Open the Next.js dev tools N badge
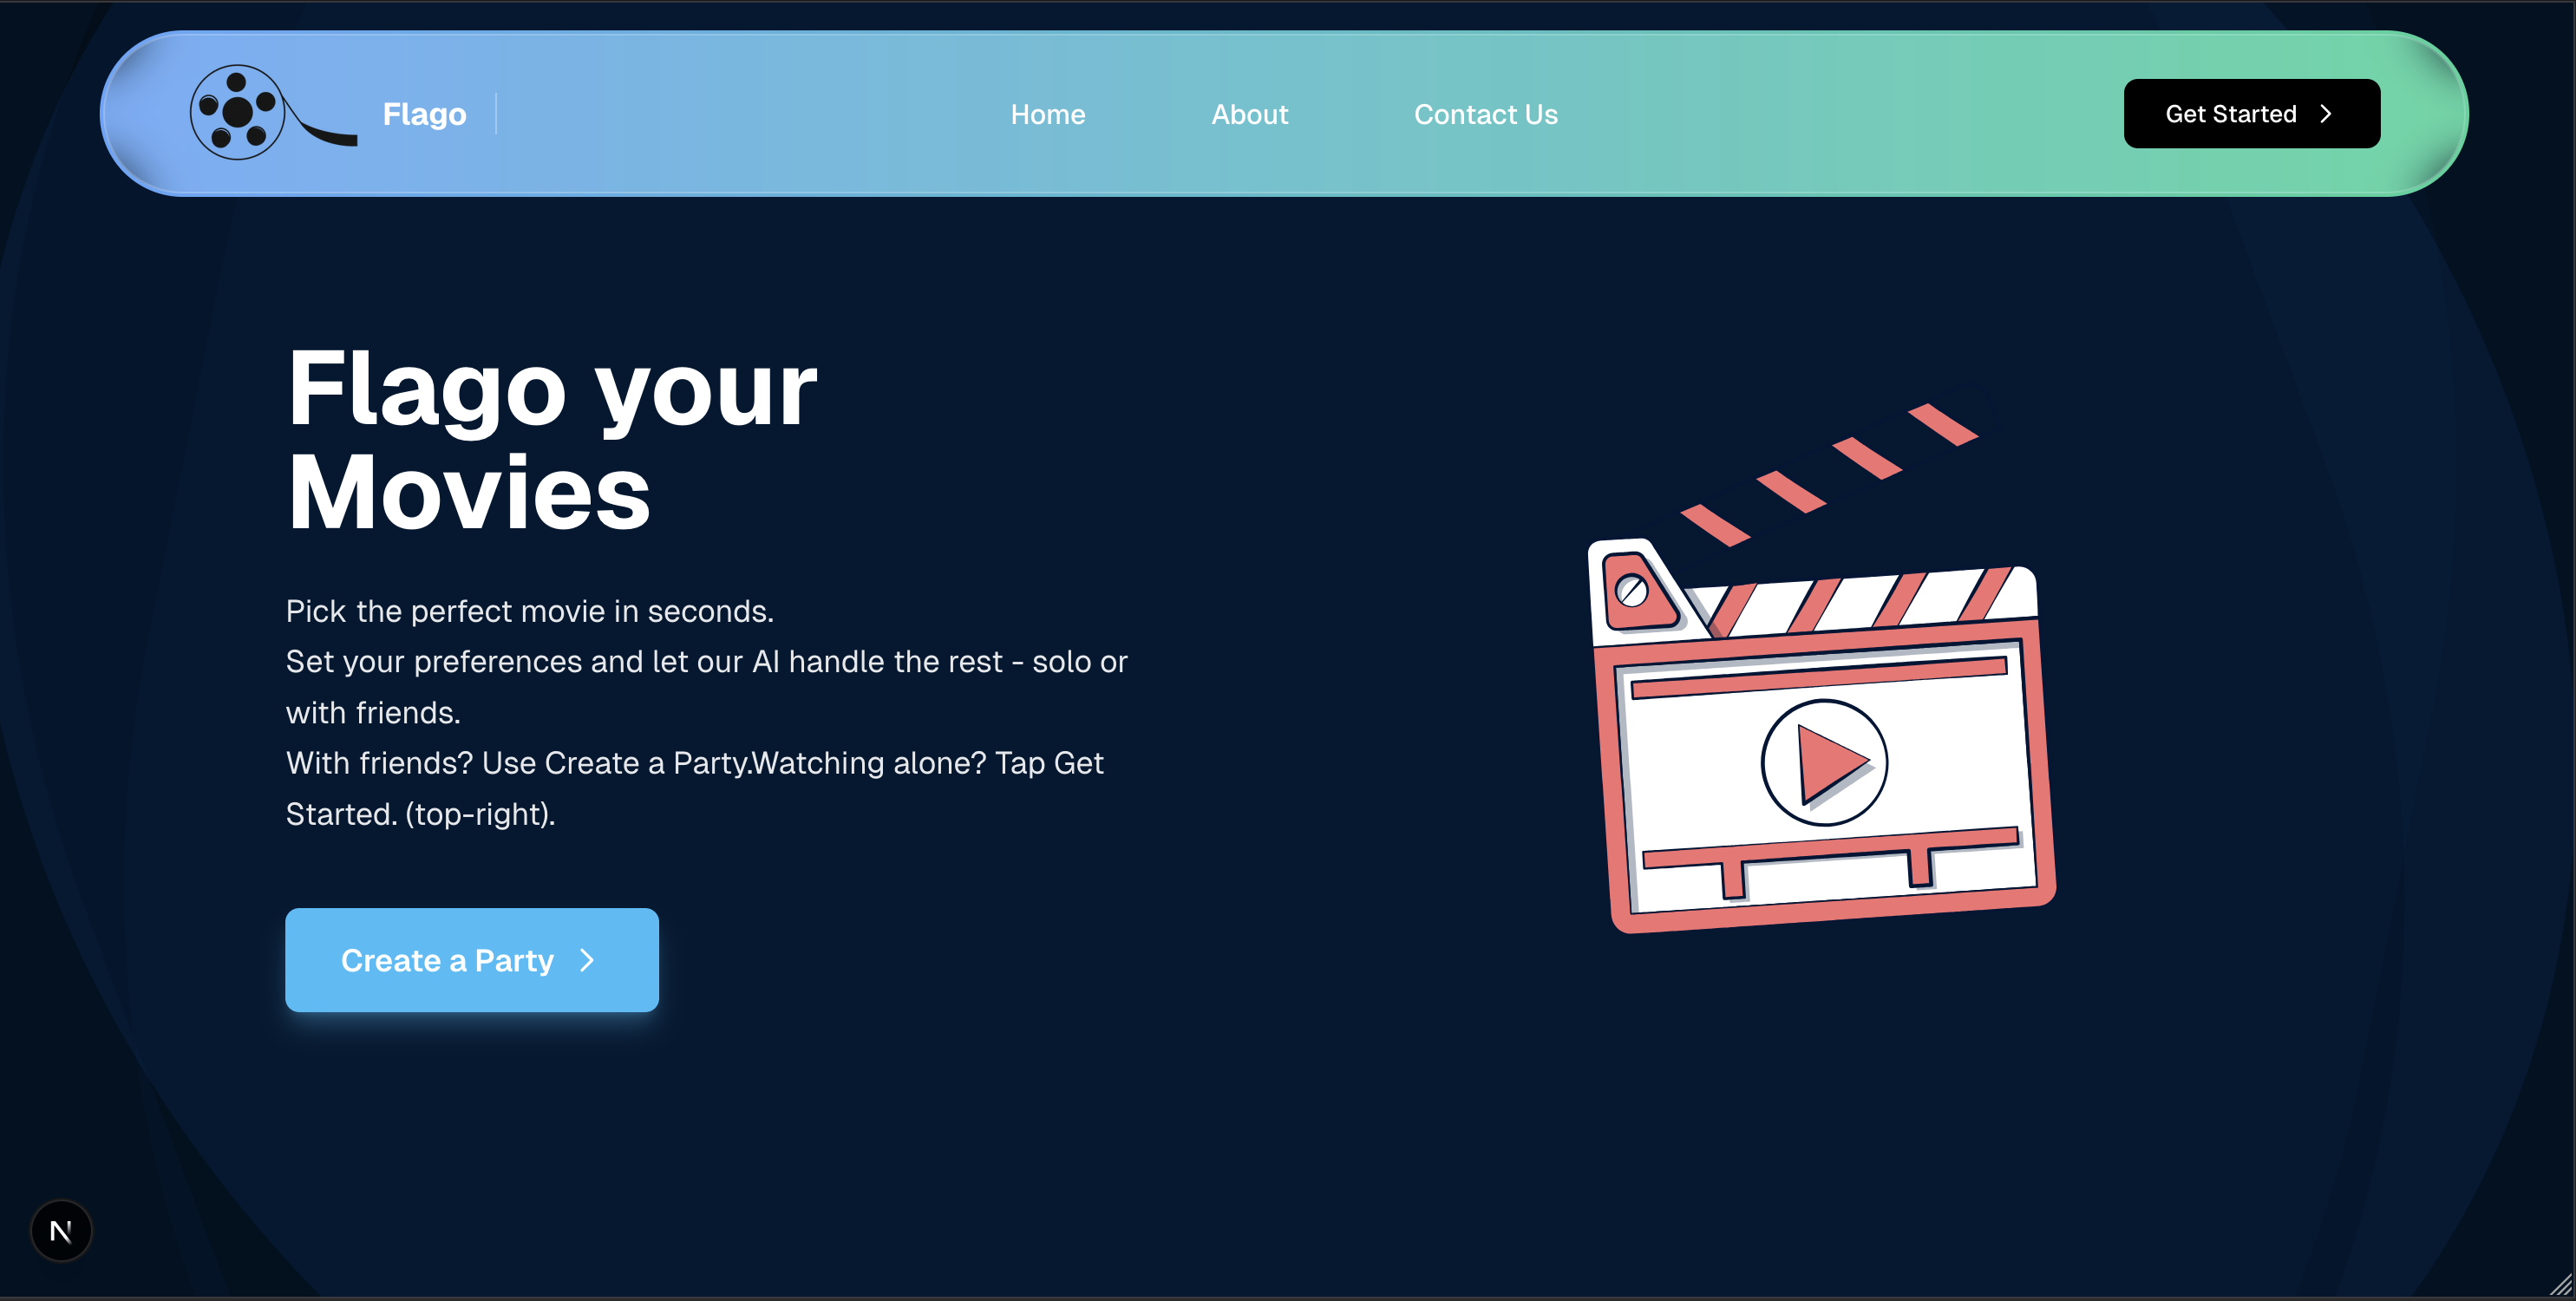This screenshot has width=2576, height=1301. 61,1230
